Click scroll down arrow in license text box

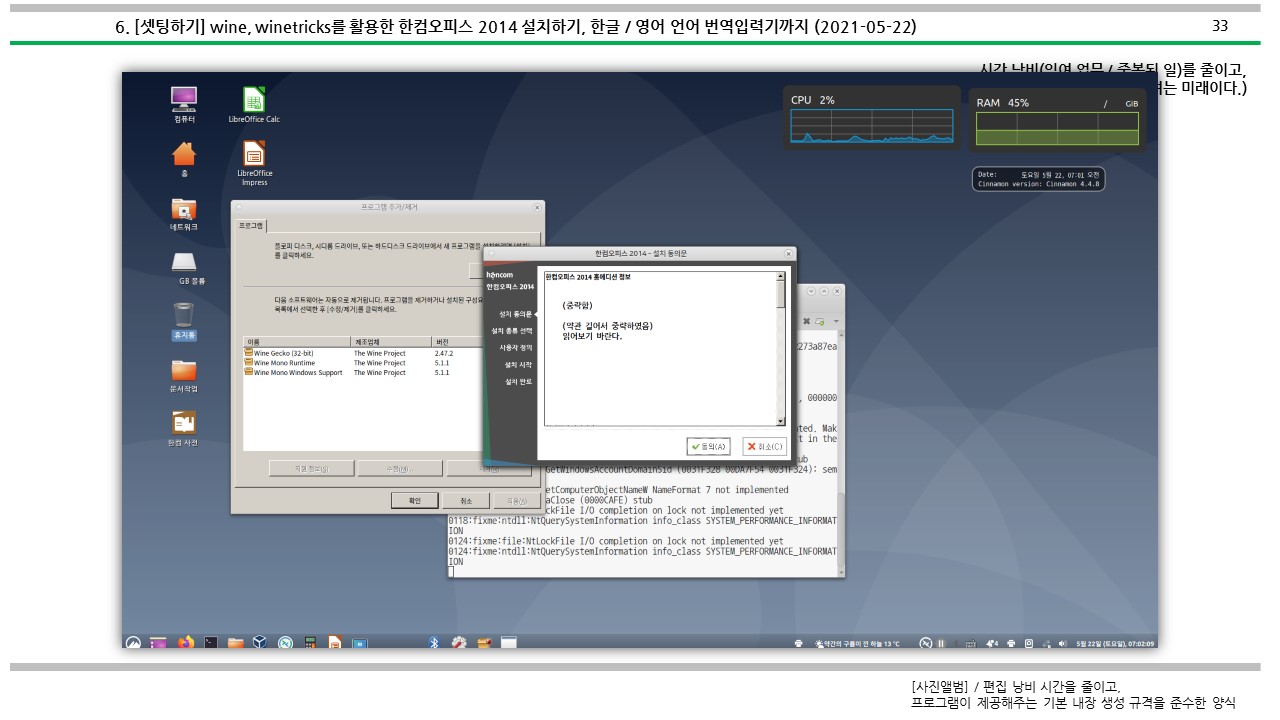(x=781, y=421)
